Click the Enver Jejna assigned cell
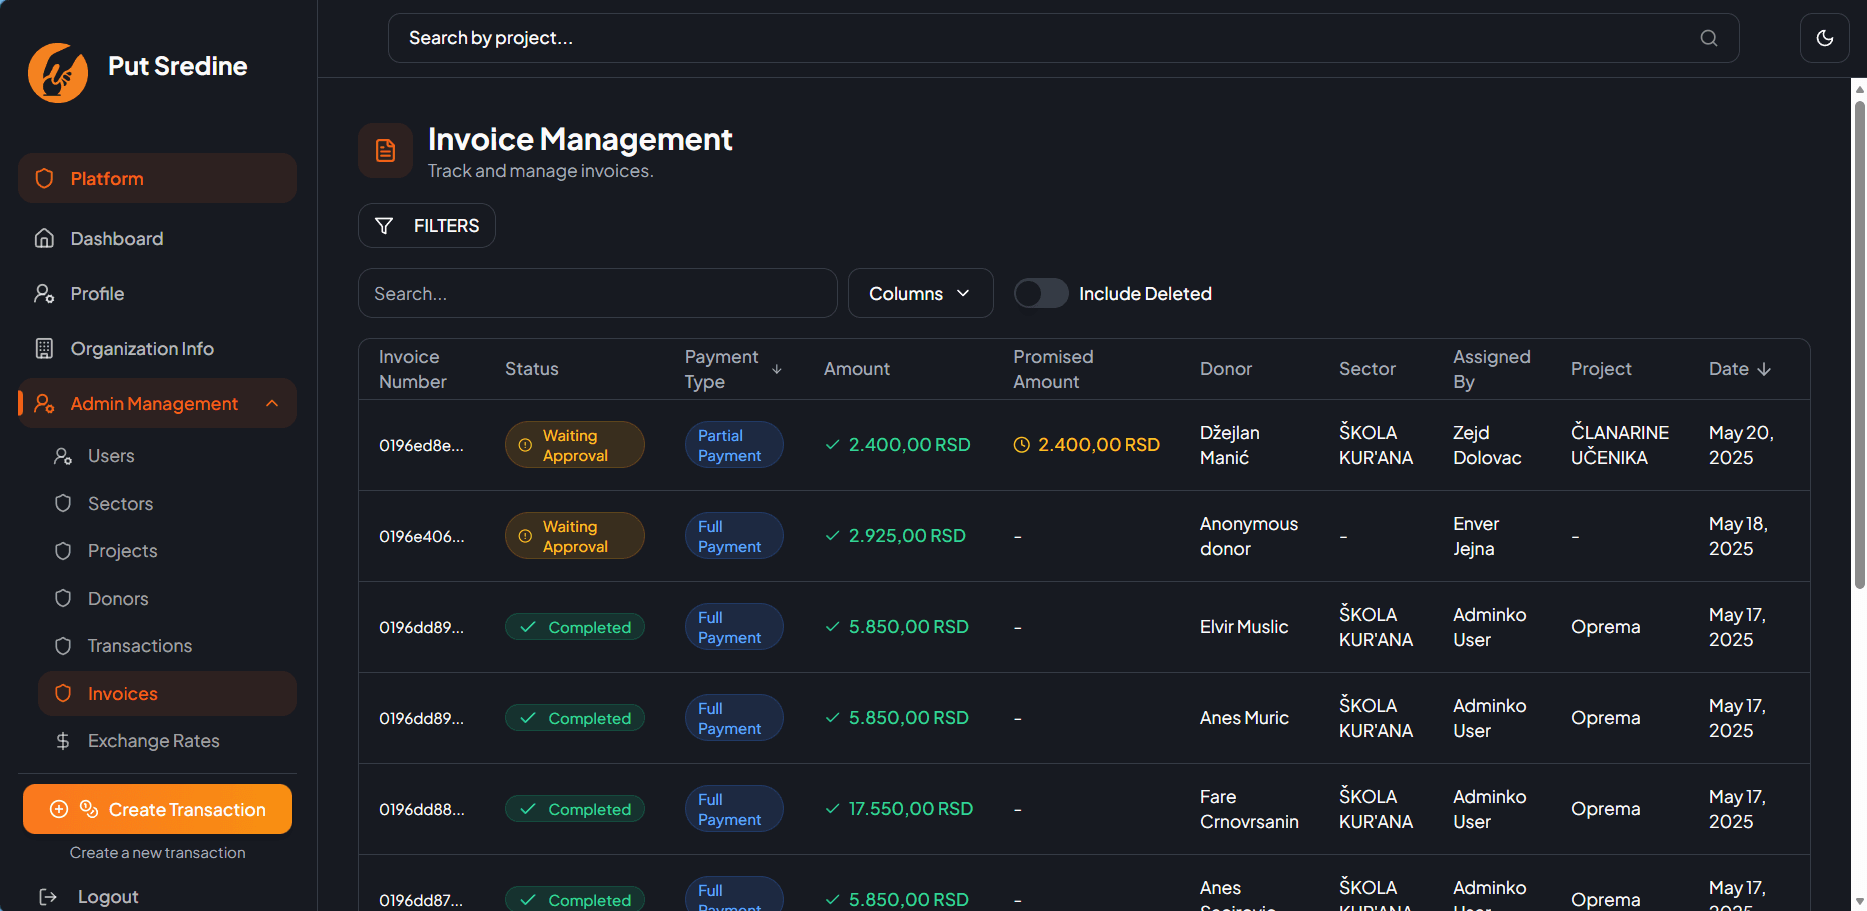 tap(1476, 536)
